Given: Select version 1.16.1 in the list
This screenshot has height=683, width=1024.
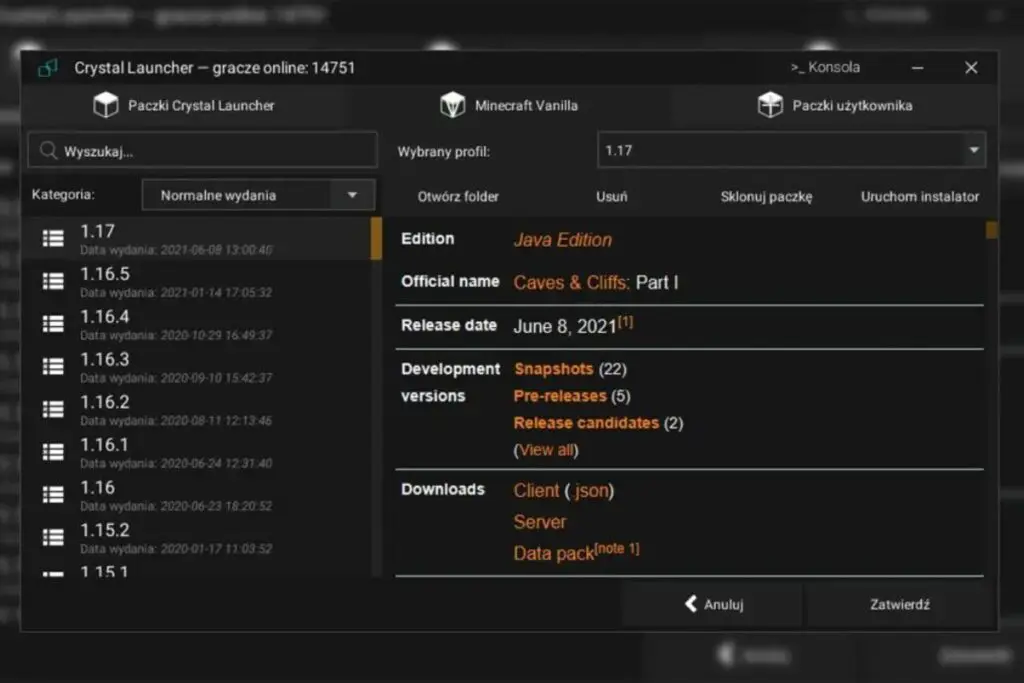Looking at the screenshot, I should click(x=196, y=453).
